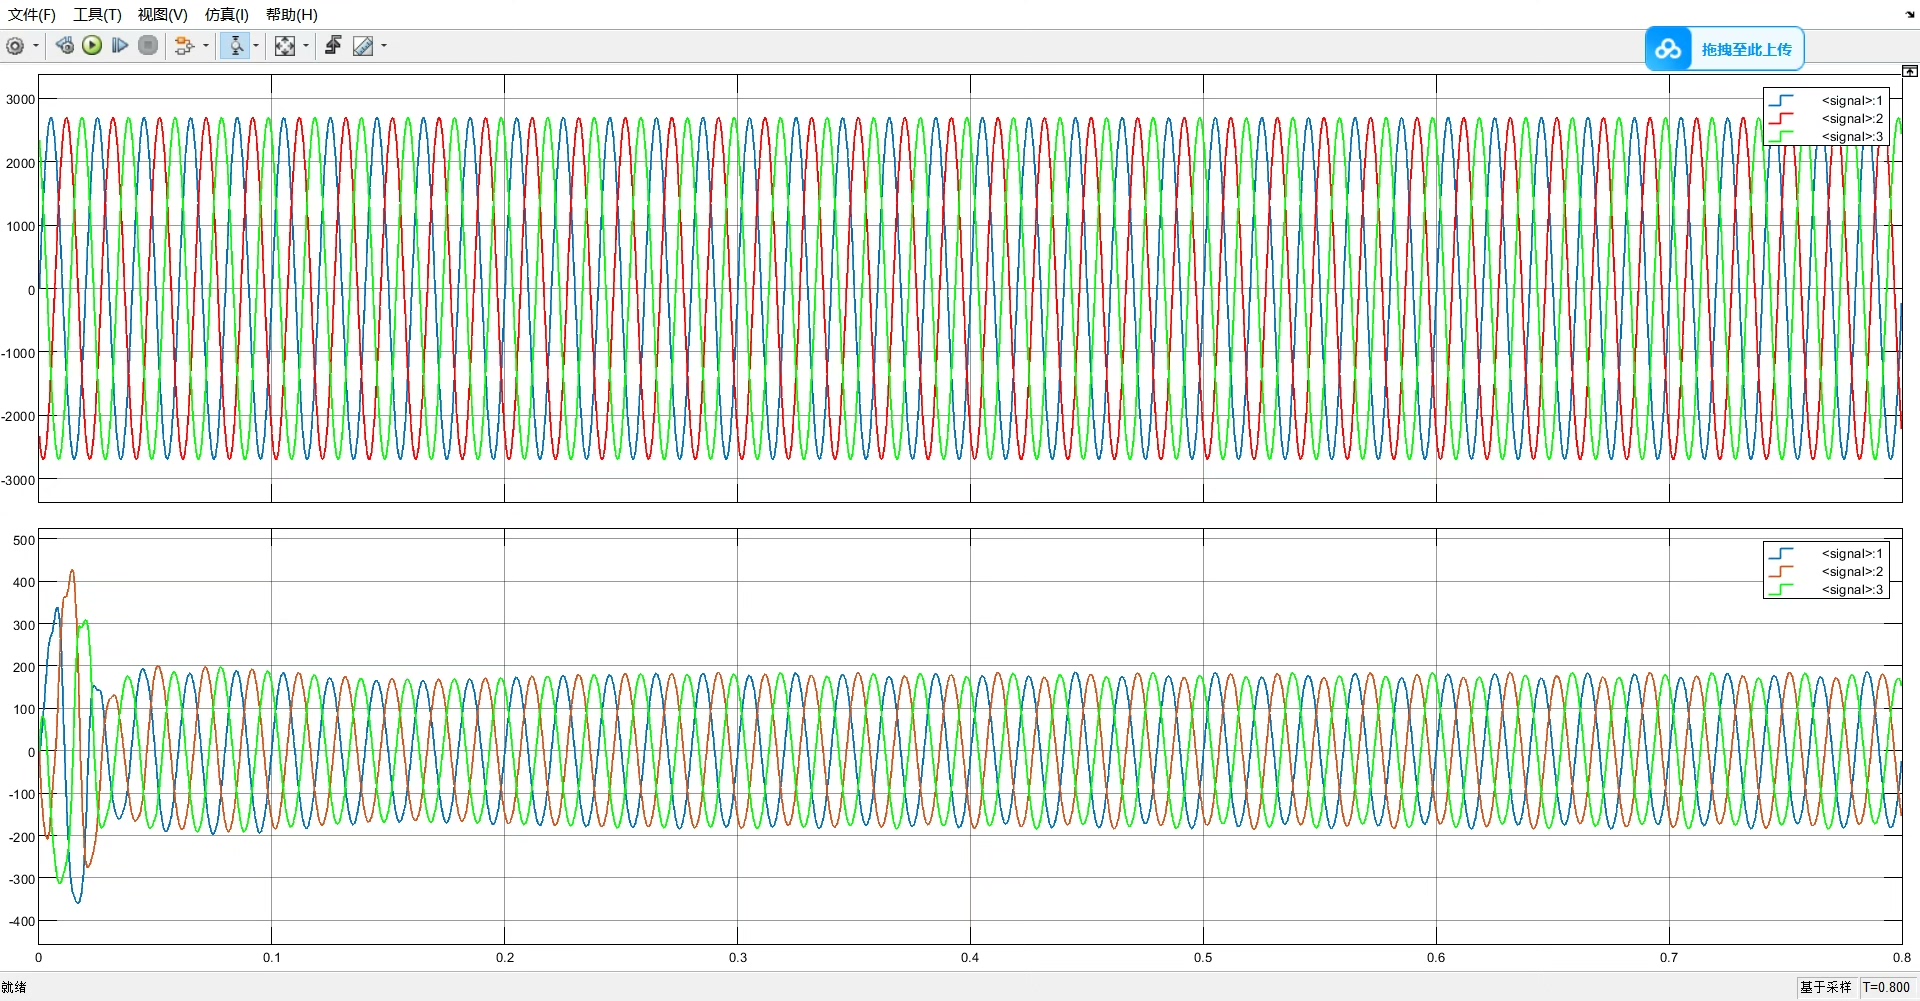Click blue line marker in top legend
This screenshot has height=1001, width=1920.
[x=1781, y=100]
